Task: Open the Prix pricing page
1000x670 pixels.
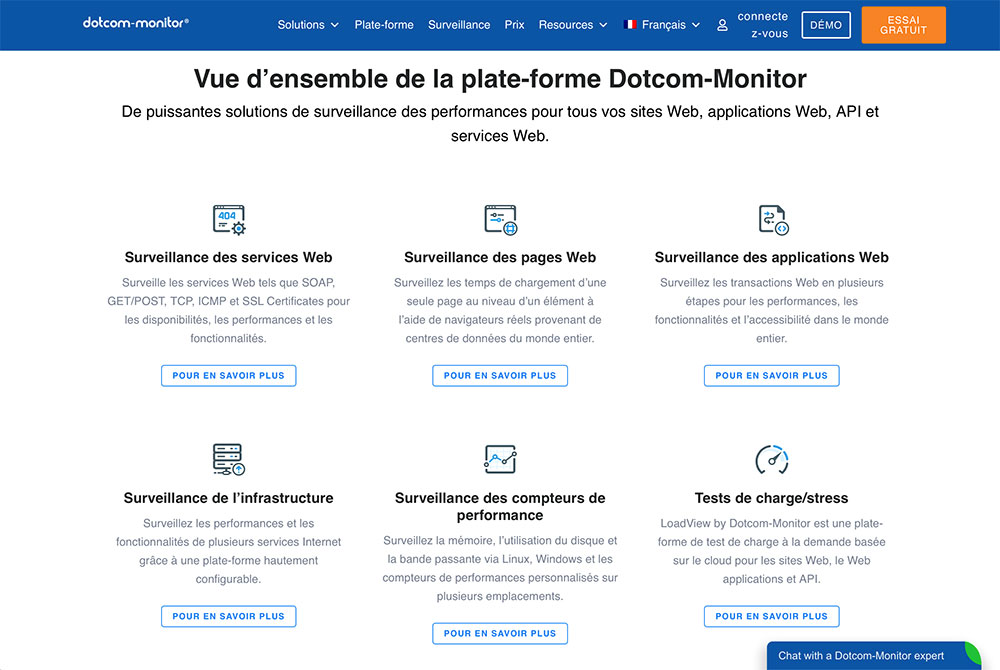Action: point(514,25)
